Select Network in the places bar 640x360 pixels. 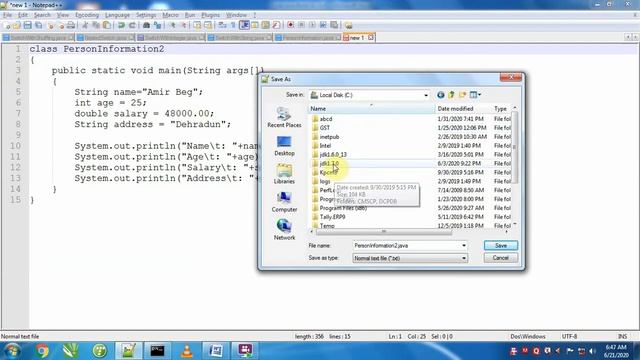pyautogui.click(x=284, y=230)
